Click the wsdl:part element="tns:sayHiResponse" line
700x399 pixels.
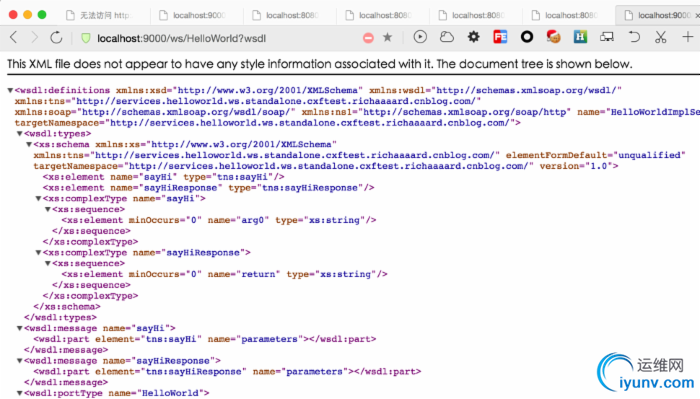227,372
